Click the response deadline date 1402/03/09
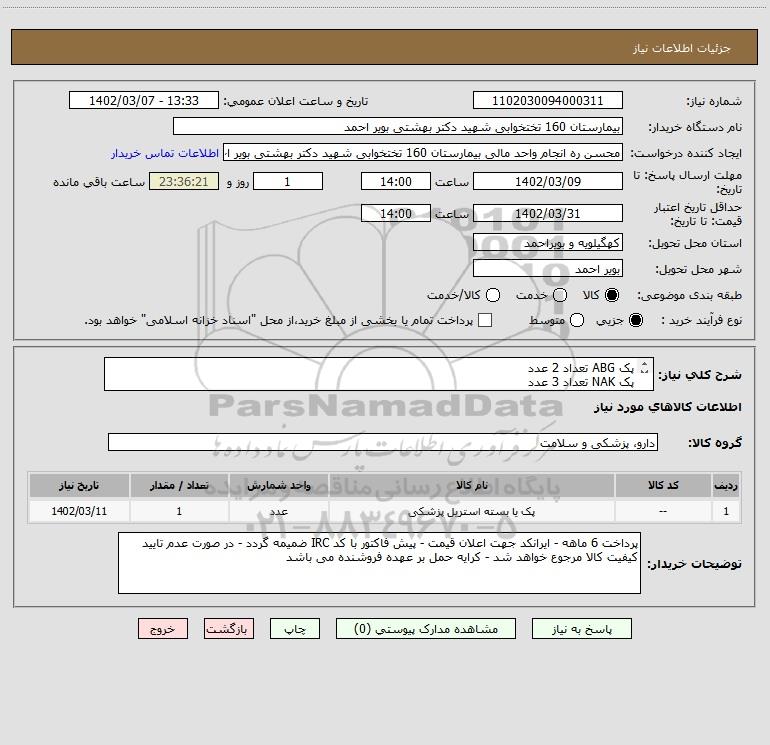Screen dimensions: 770x745 [x=548, y=181]
